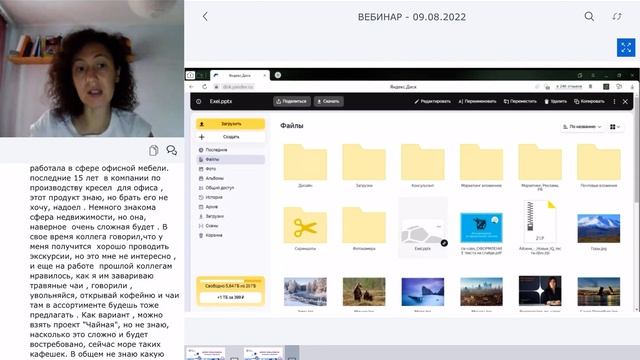
Task: Click the Поделиться share button
Action: (291, 101)
